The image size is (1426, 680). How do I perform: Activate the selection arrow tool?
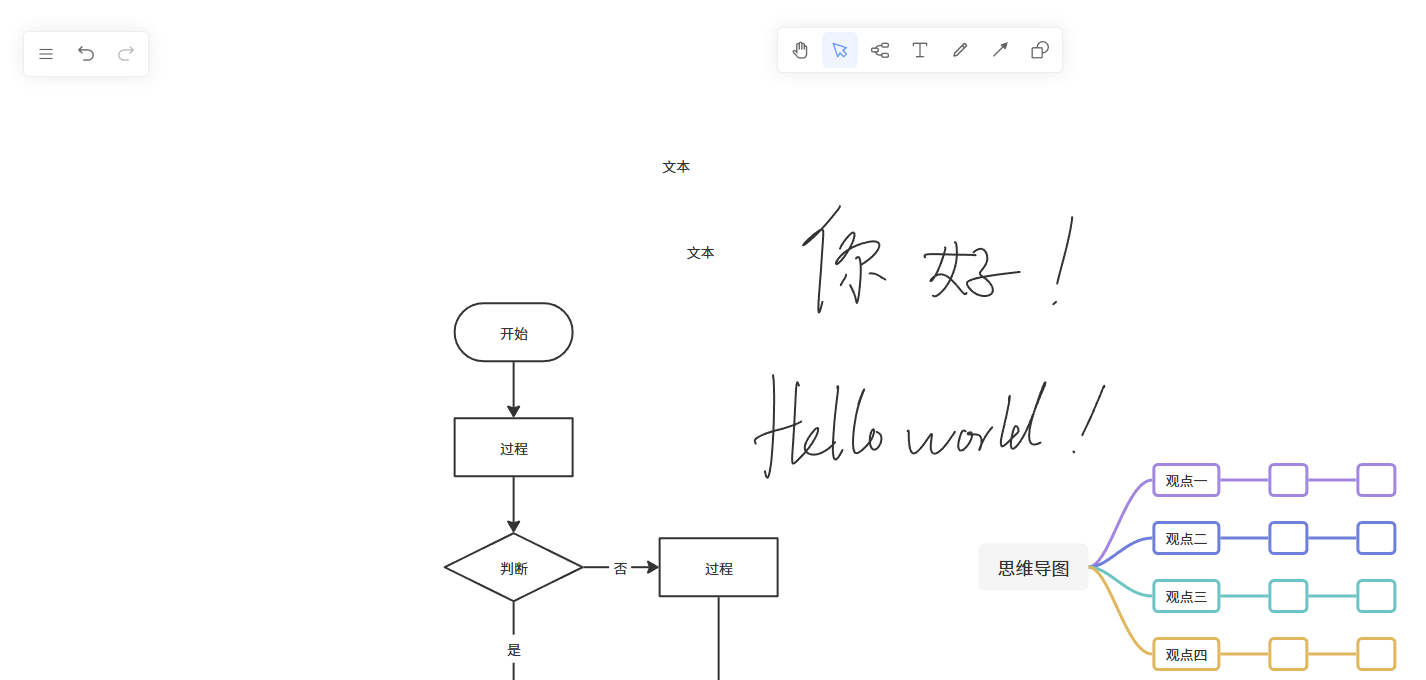tap(840, 49)
